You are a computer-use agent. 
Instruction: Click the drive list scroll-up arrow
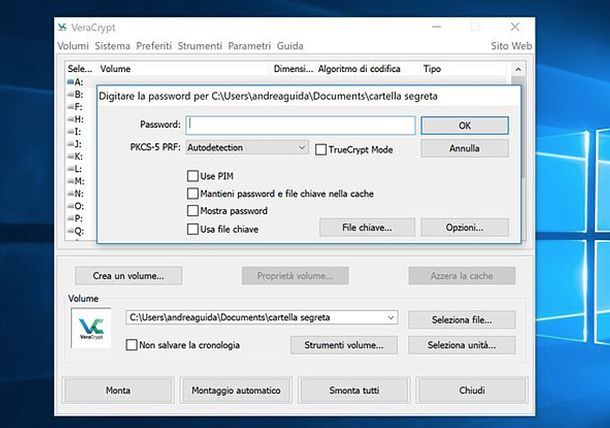tap(518, 69)
